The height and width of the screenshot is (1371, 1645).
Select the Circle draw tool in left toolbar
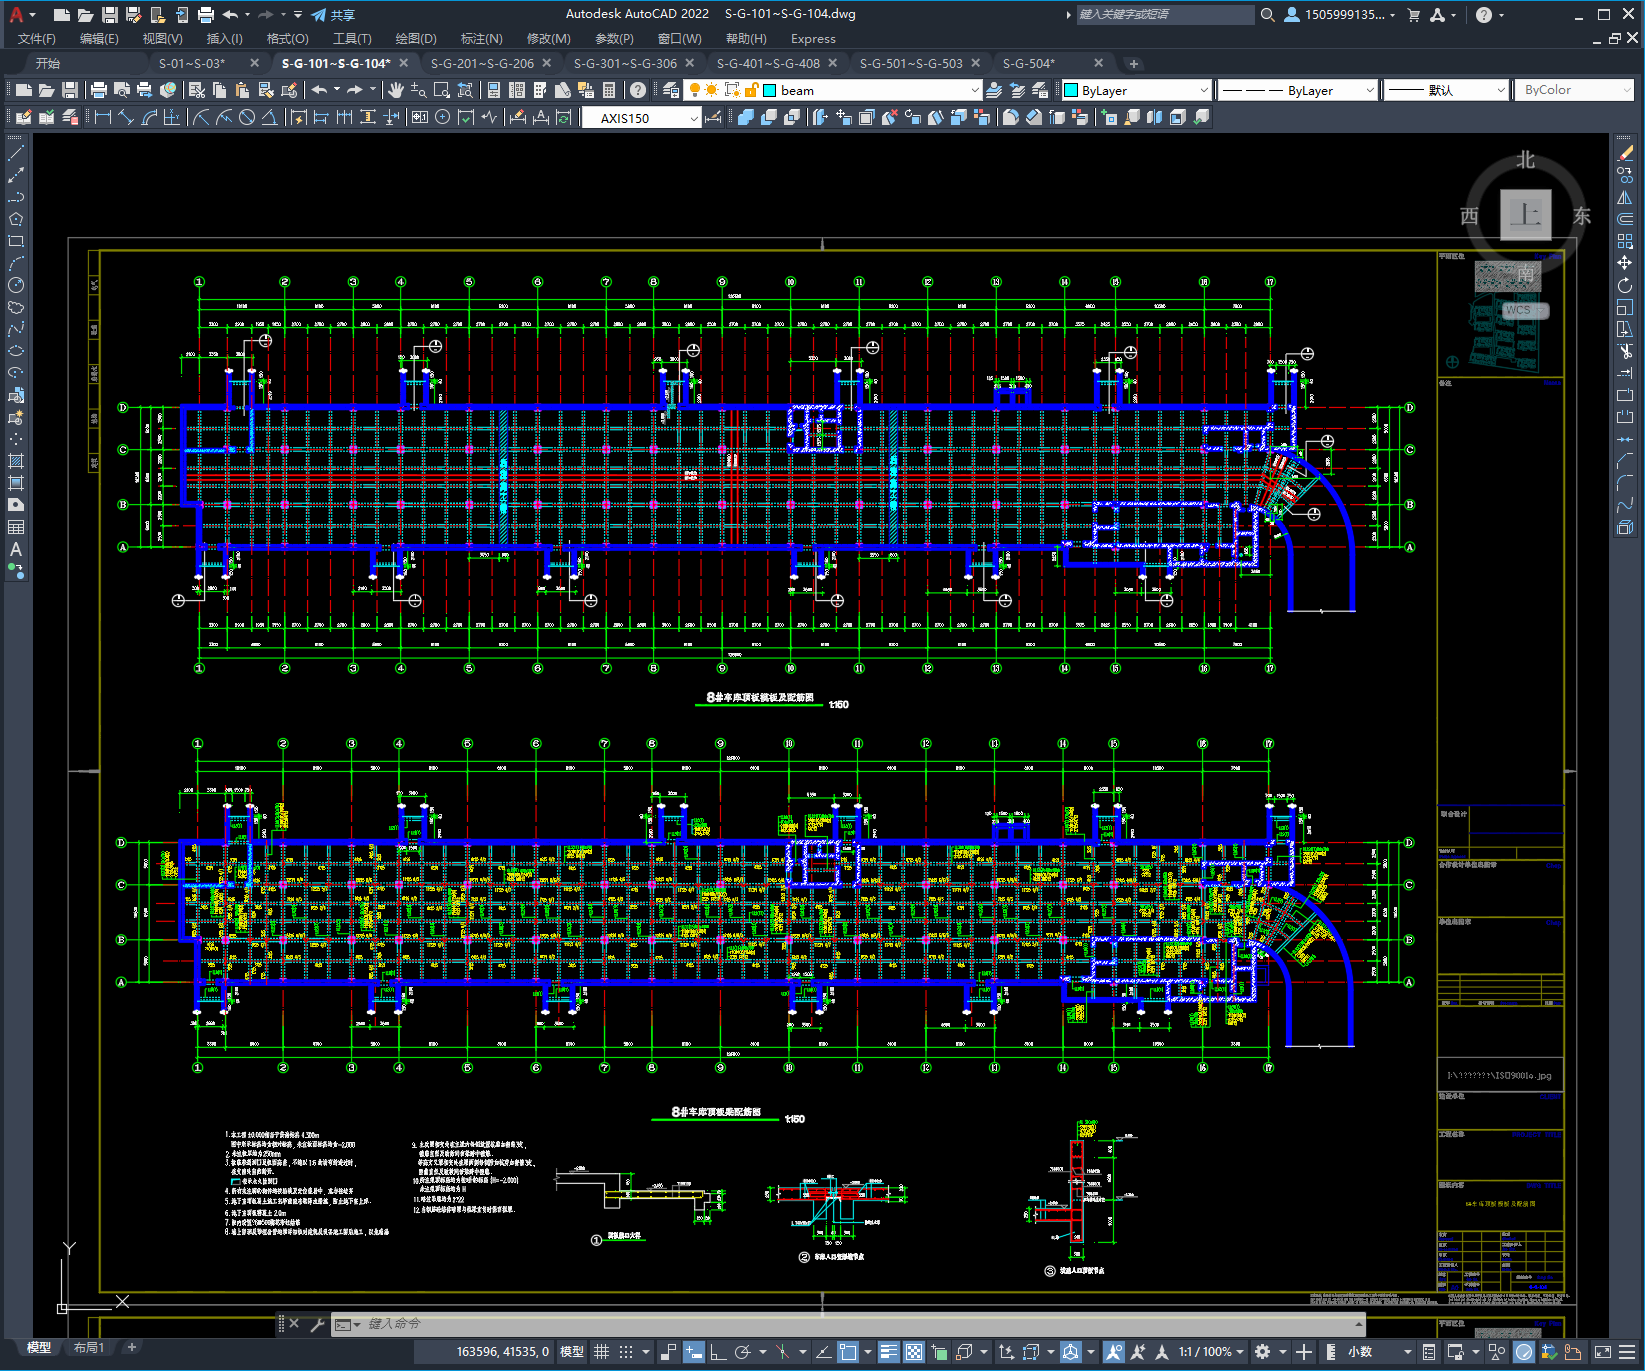coord(16,285)
